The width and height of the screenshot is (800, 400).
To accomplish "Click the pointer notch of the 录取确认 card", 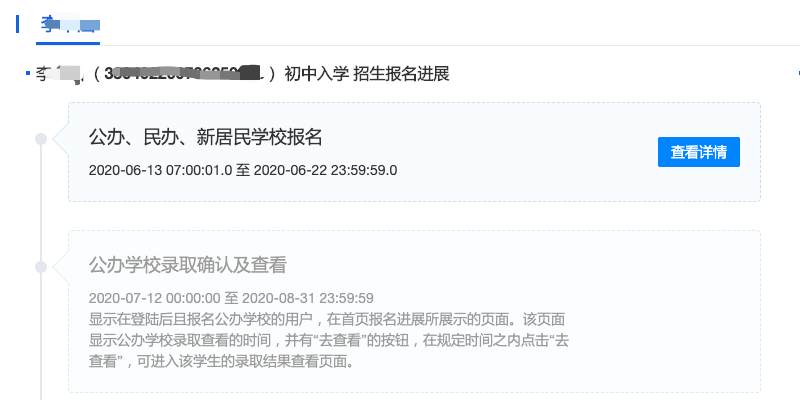I will pyautogui.click(x=61, y=267).
